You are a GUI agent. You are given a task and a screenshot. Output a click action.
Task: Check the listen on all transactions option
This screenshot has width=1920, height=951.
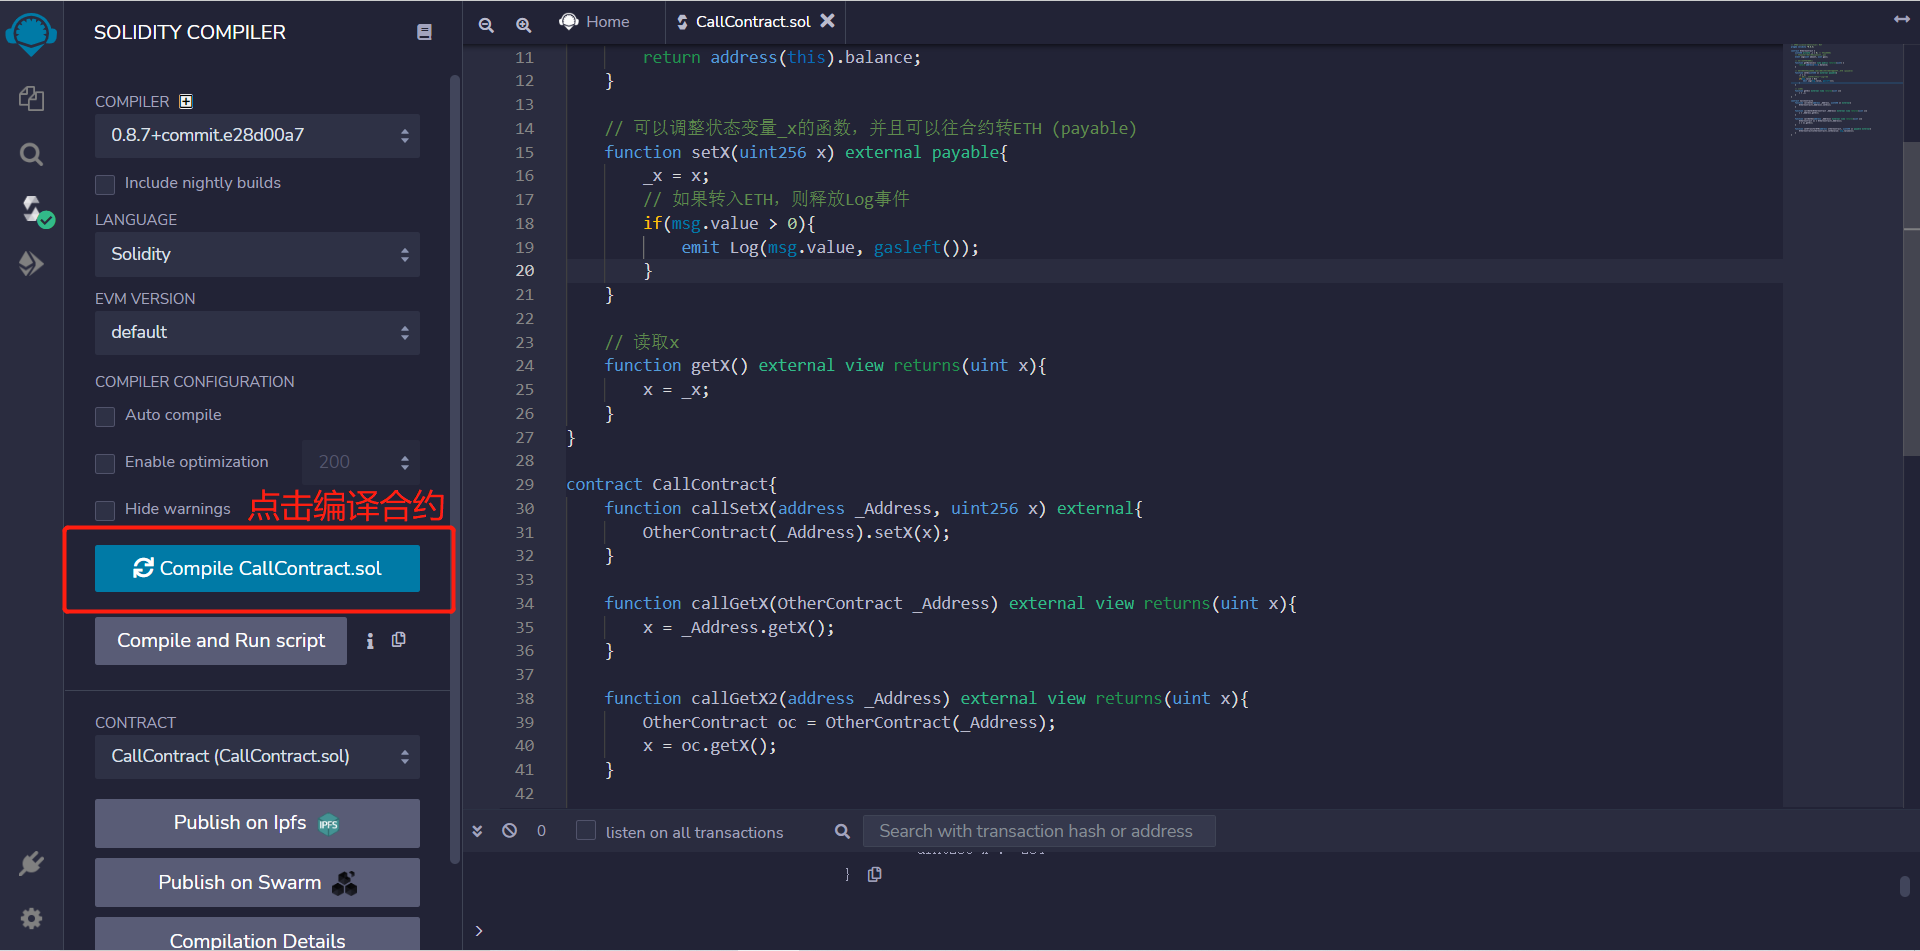coord(585,830)
